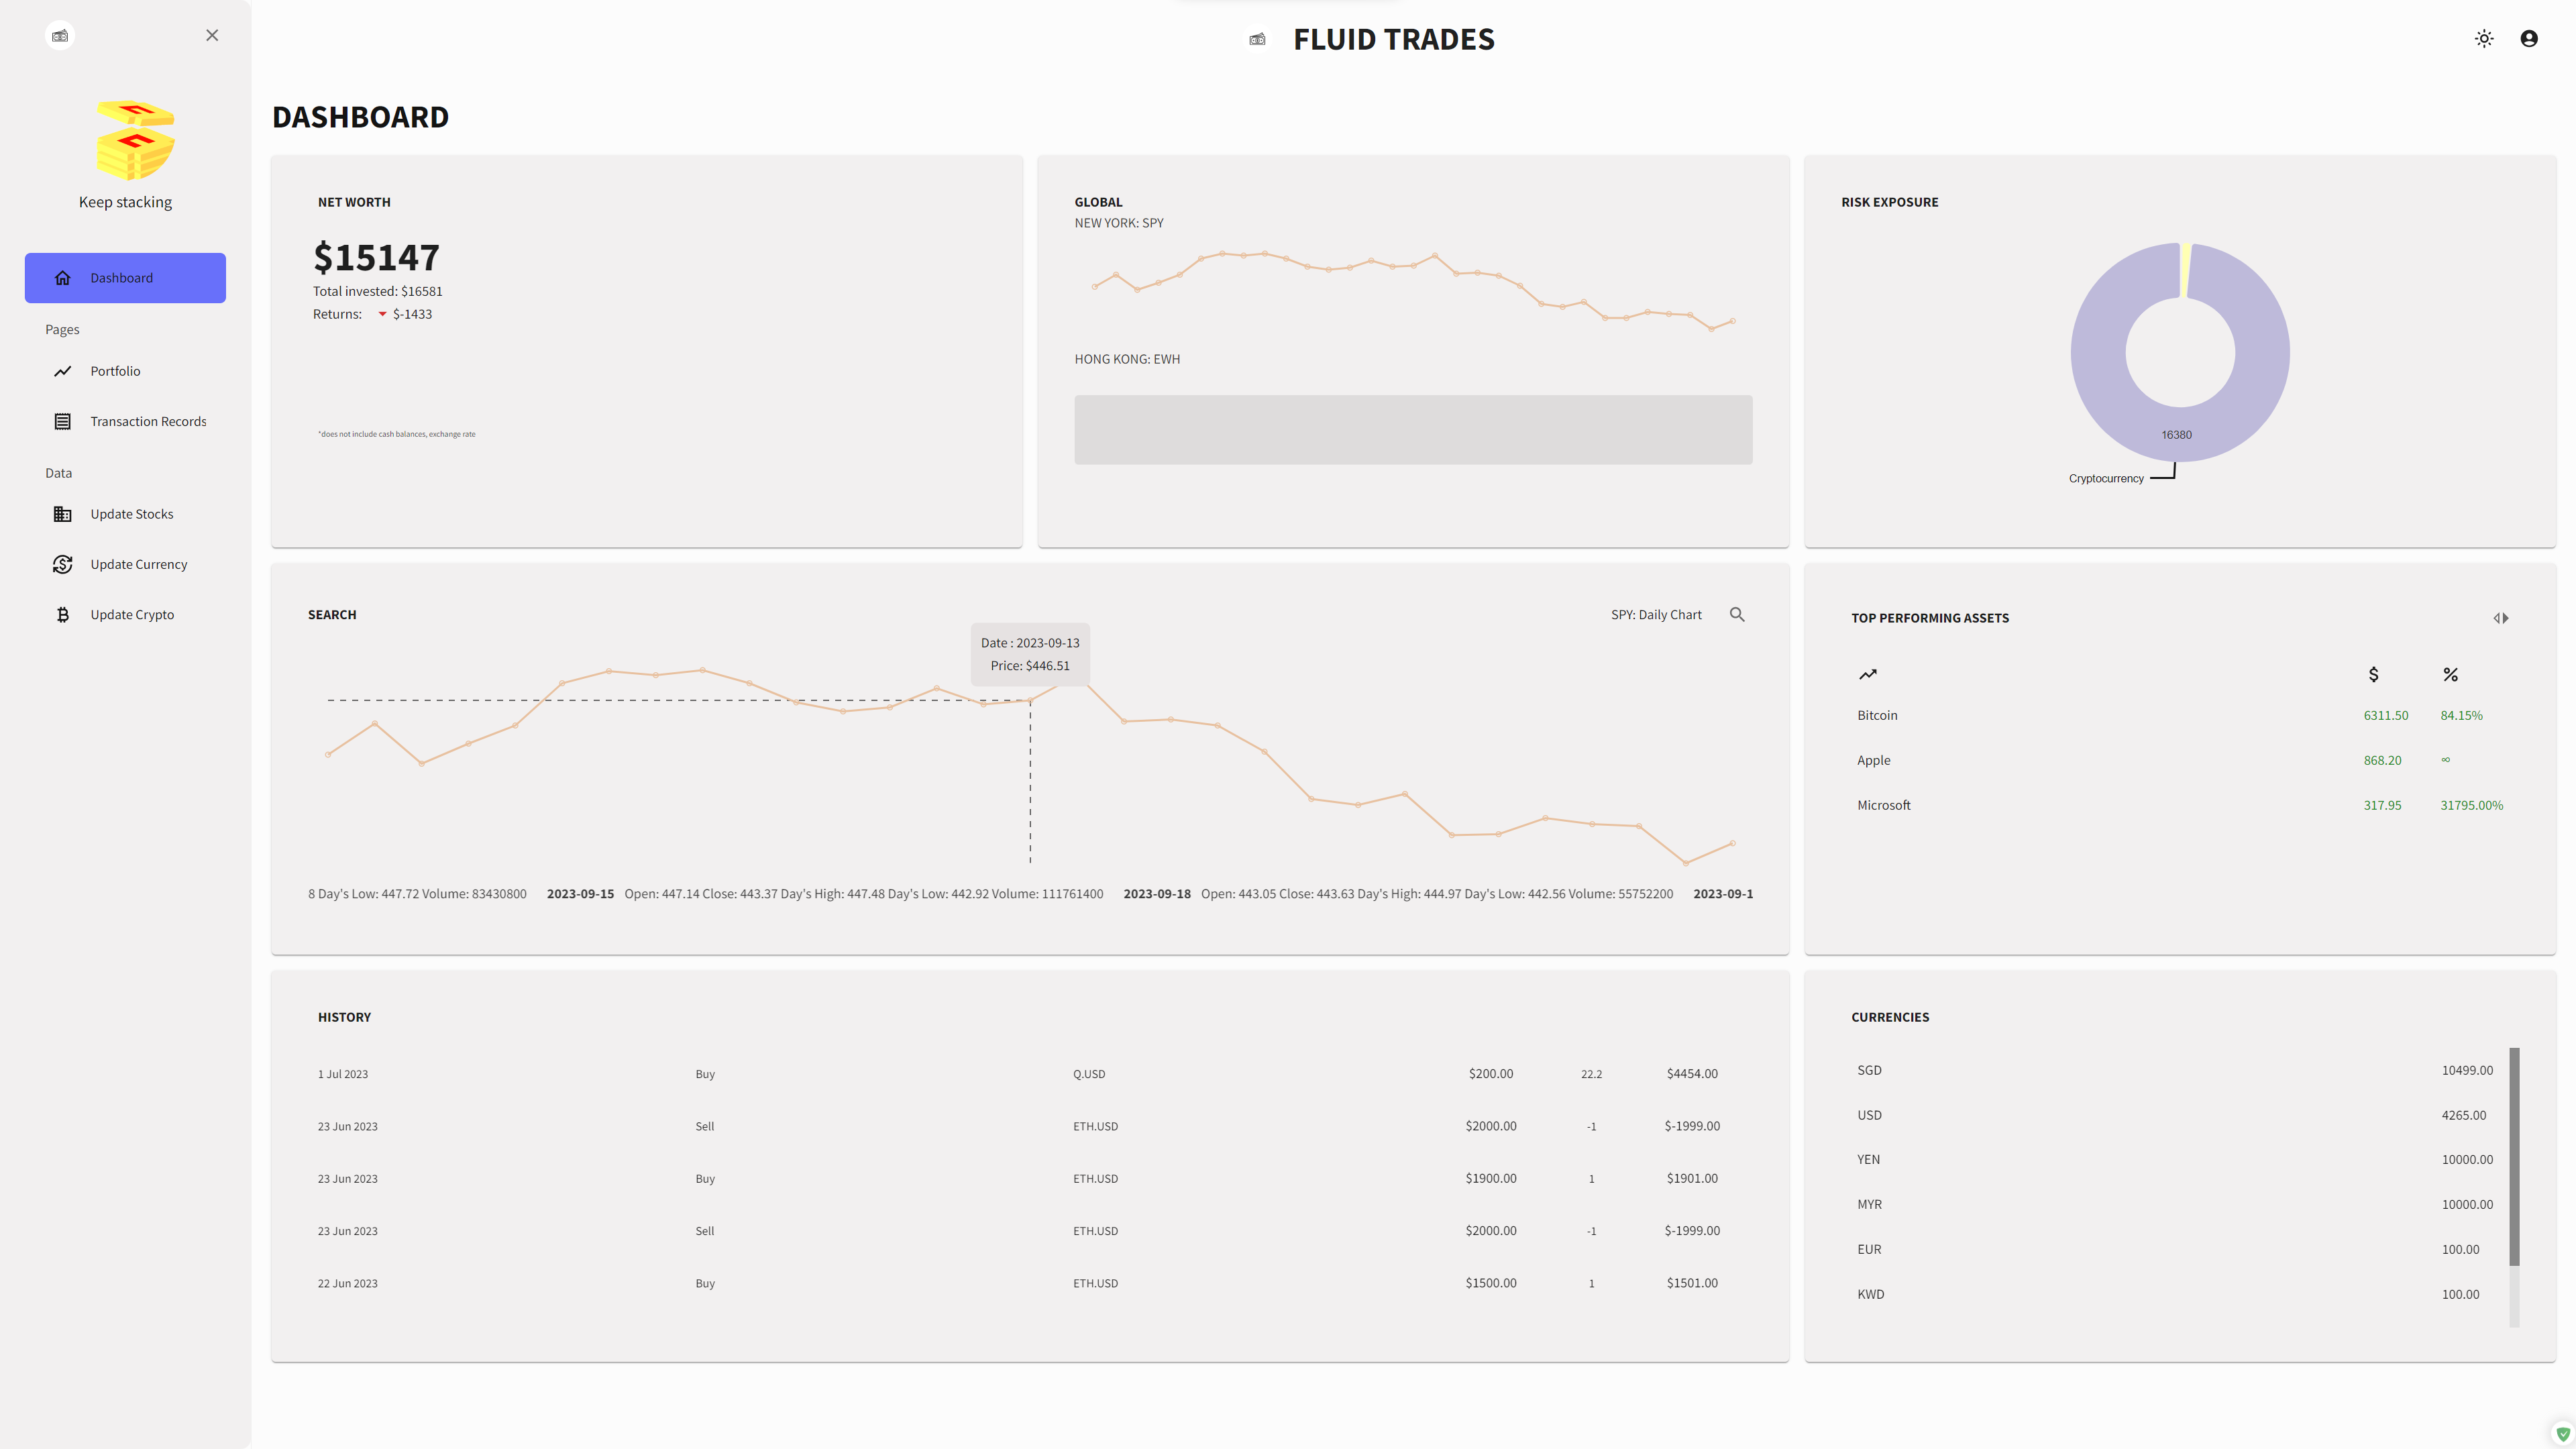Click the FLUID TRADES title logo
Viewport: 2576px width, 1449px height.
1393,39
